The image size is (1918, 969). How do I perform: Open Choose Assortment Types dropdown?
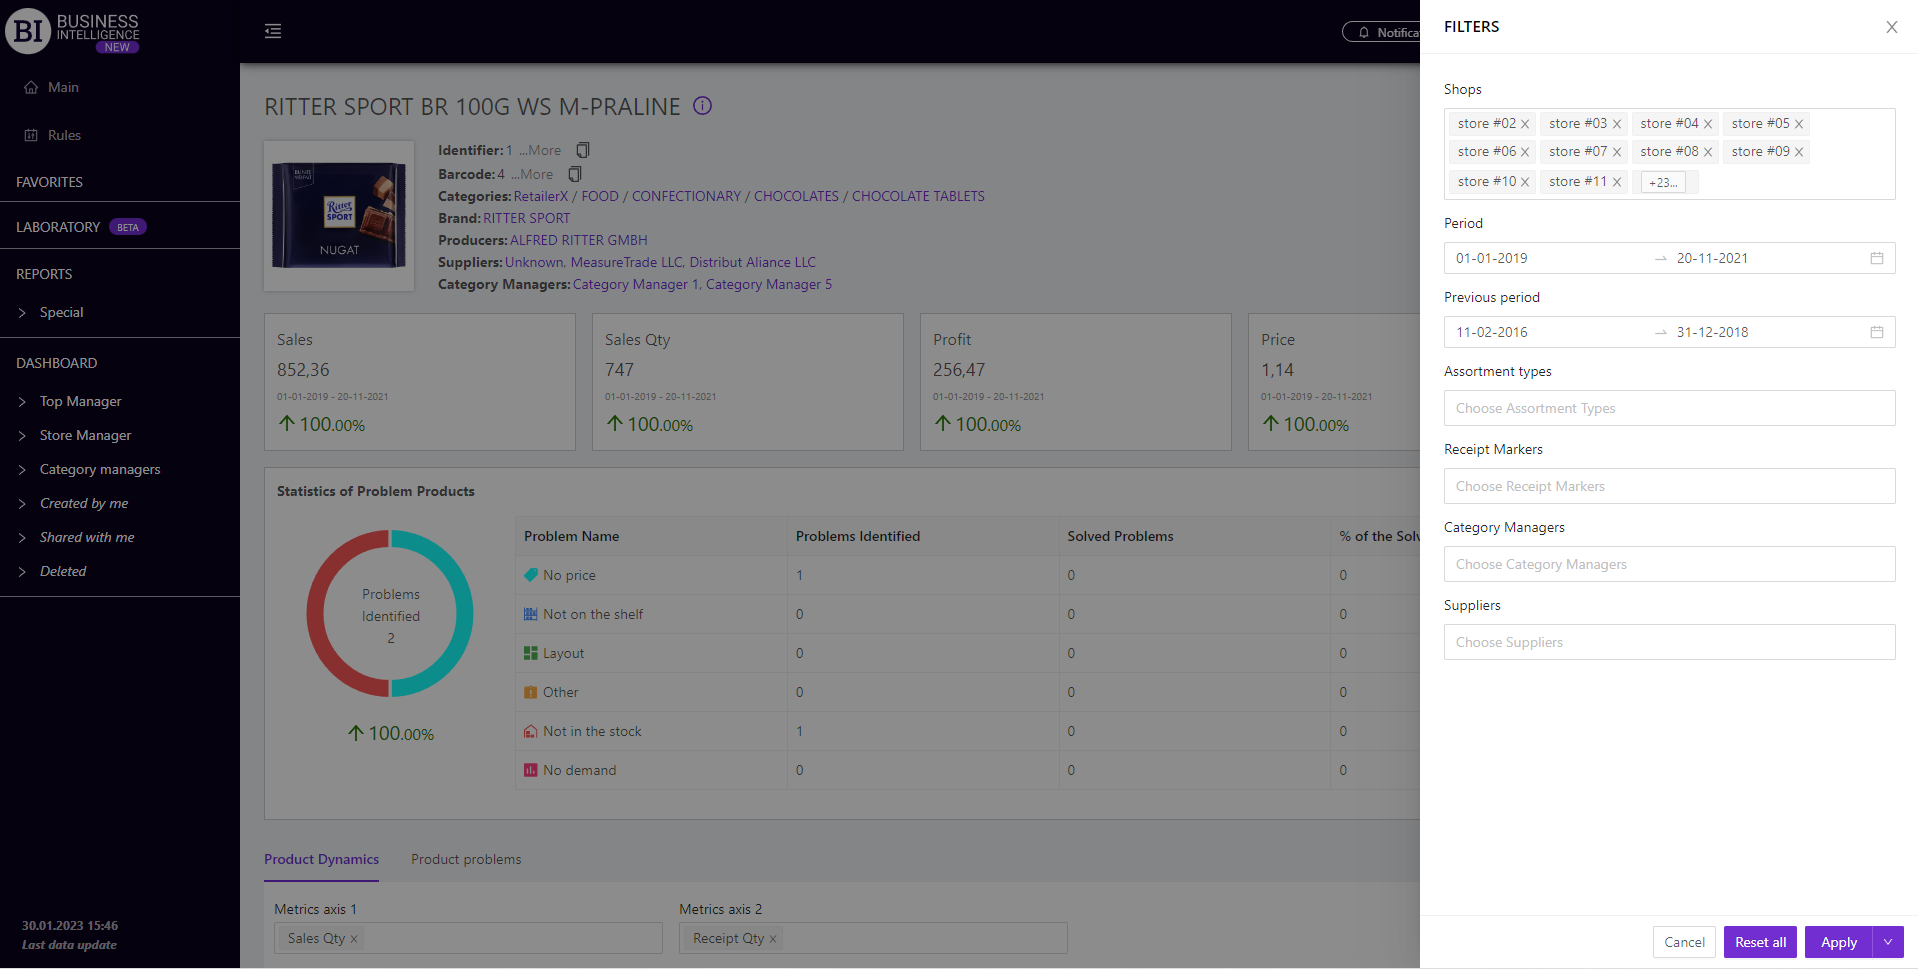click(1668, 408)
